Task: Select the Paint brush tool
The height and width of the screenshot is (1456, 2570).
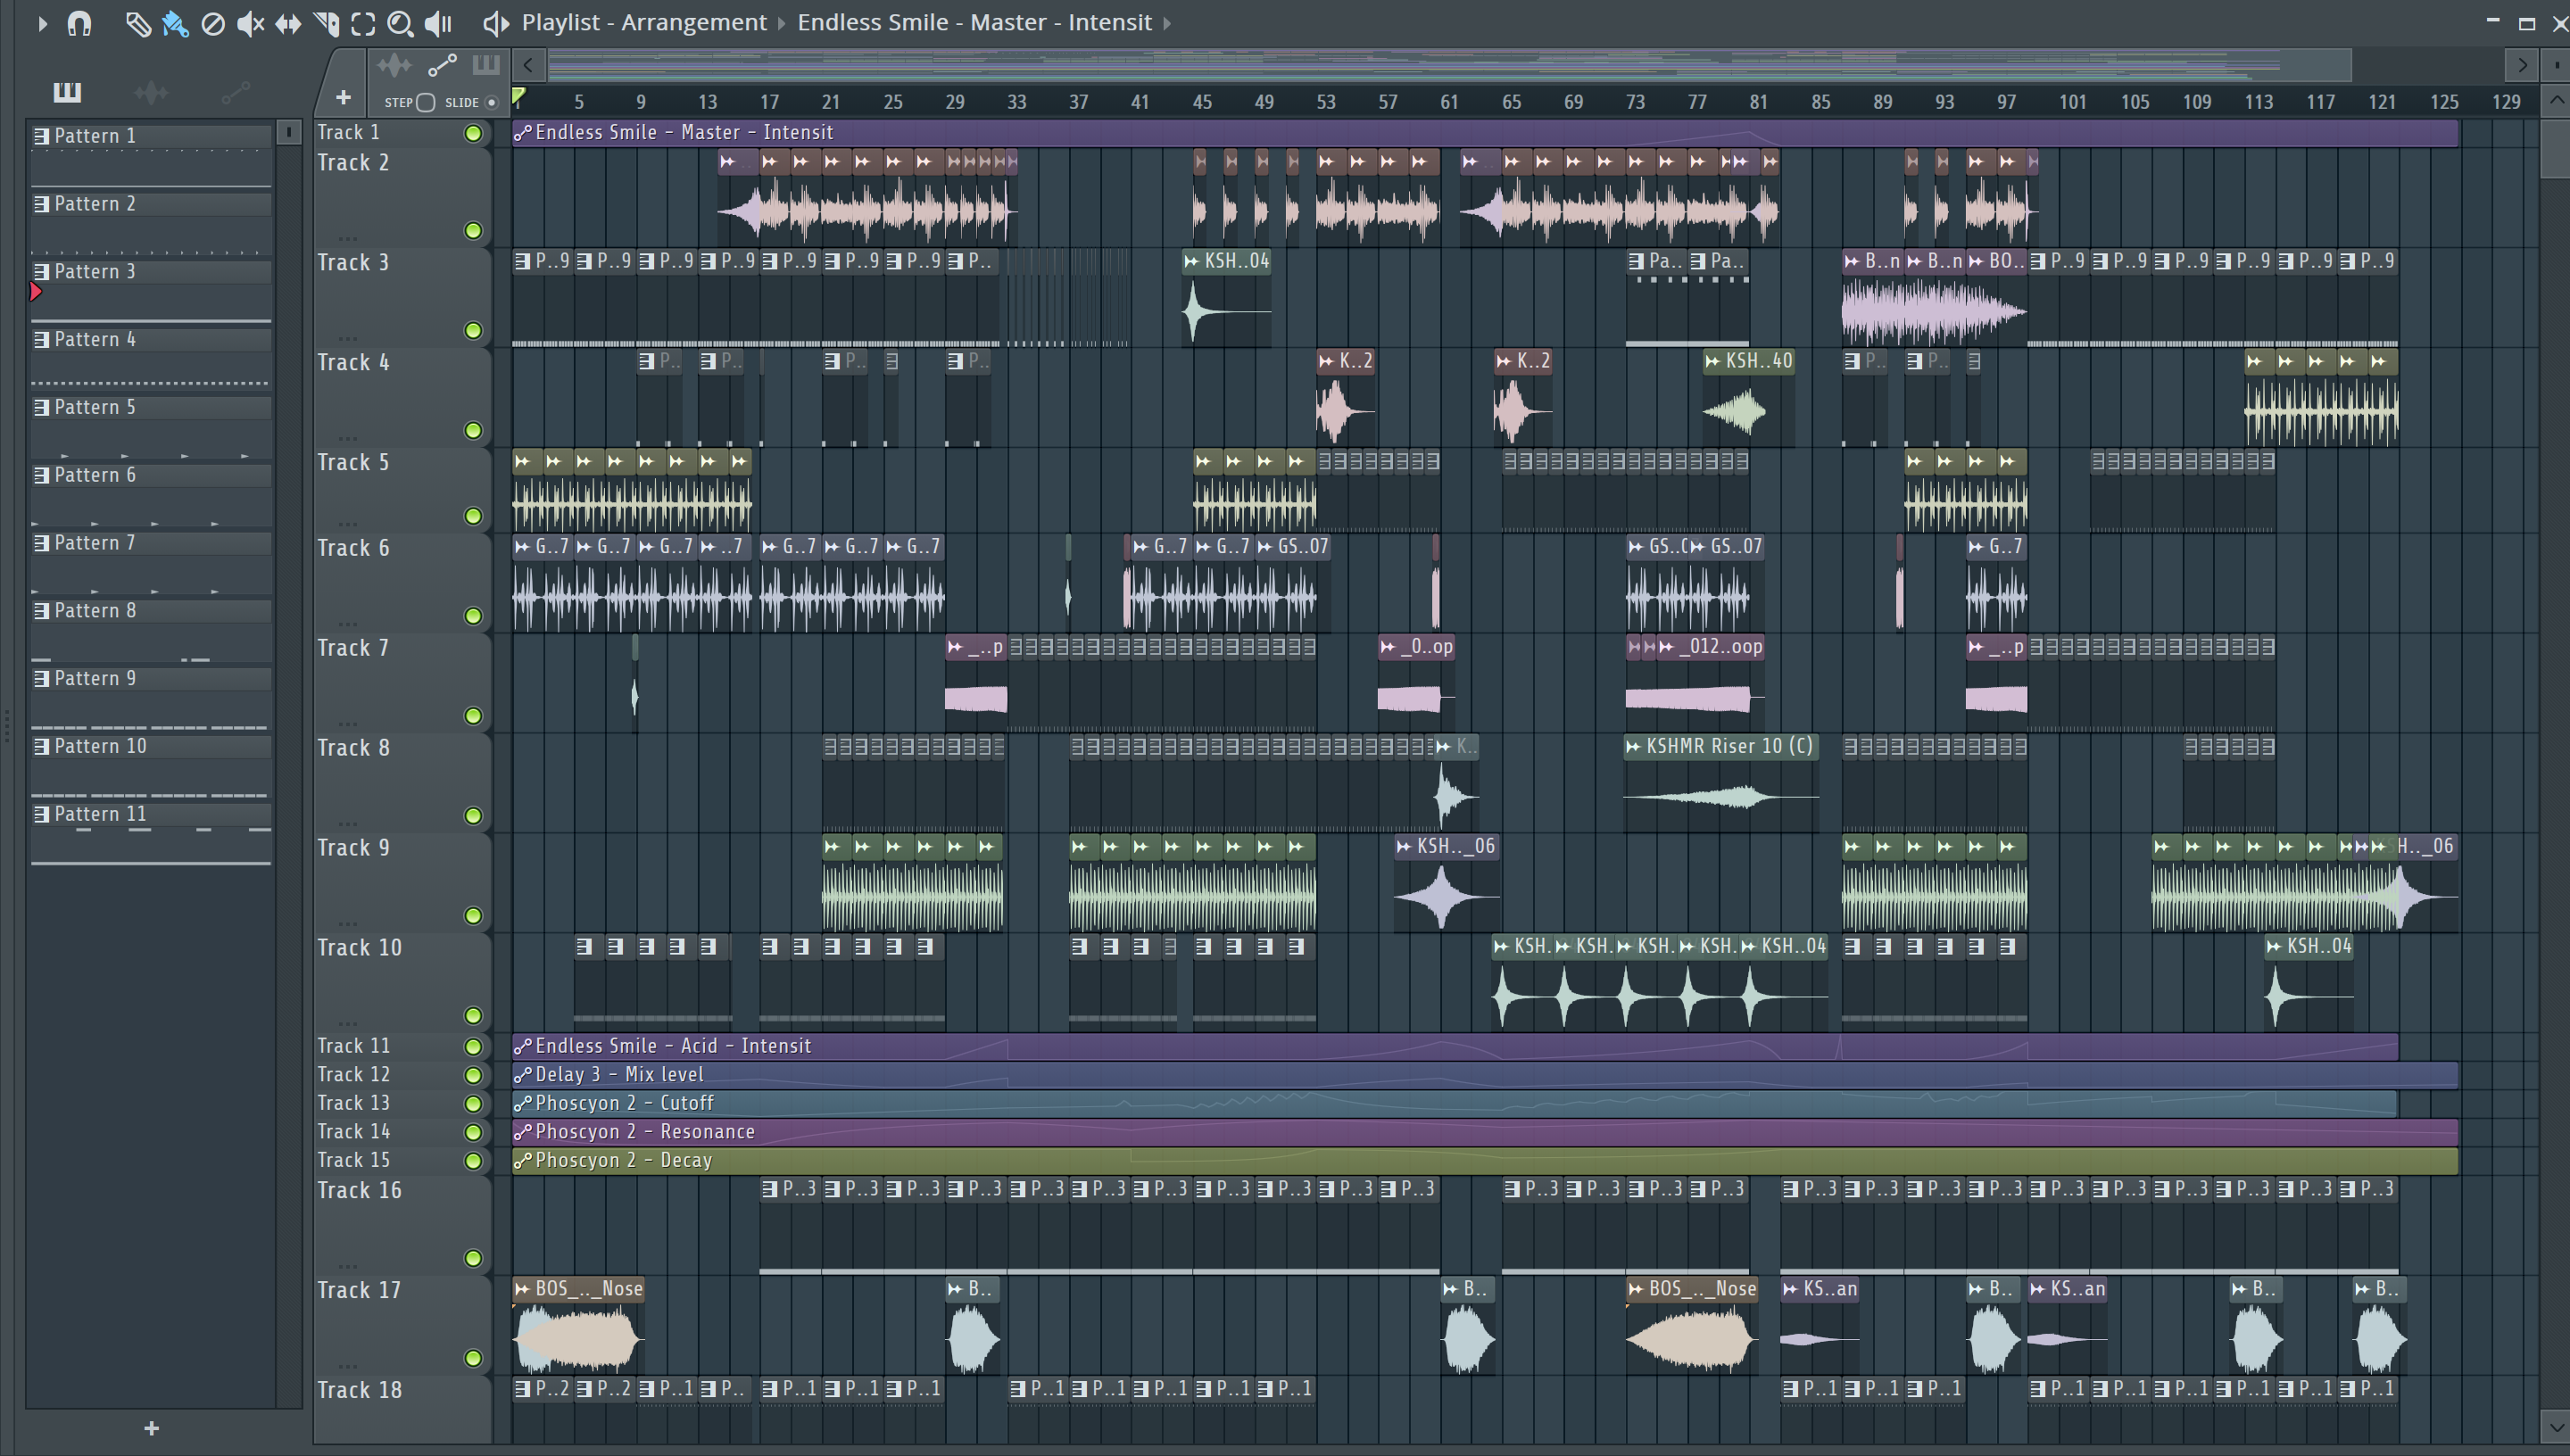Action: [175, 23]
